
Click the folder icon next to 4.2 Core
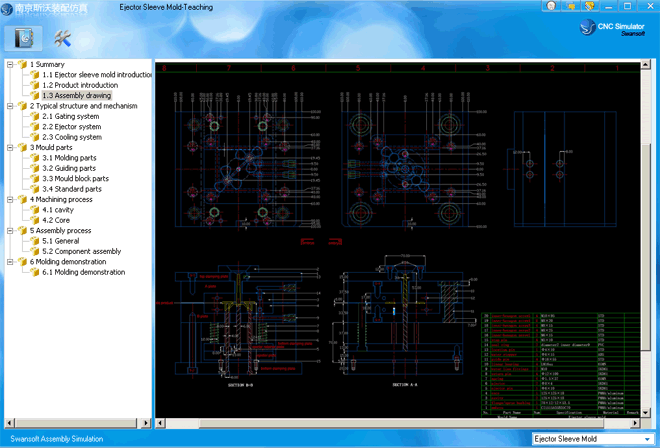[x=34, y=220]
